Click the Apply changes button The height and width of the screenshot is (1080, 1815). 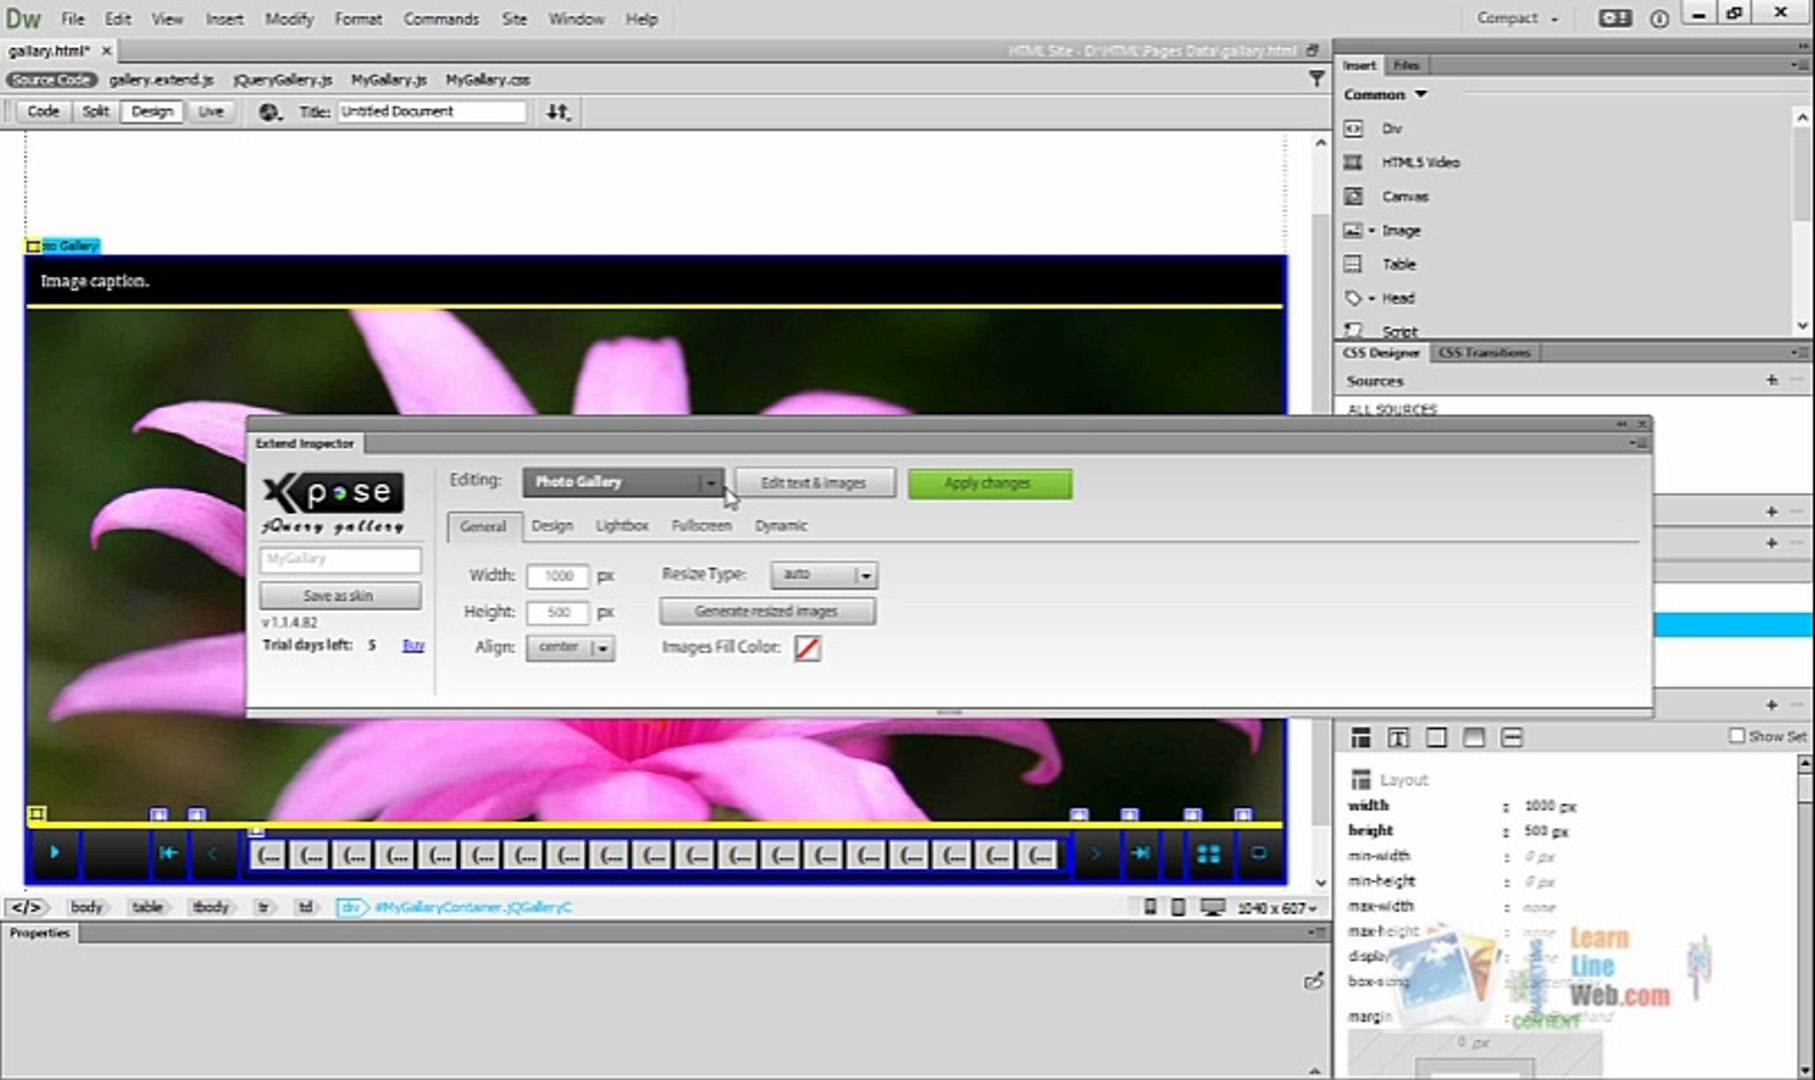(989, 484)
